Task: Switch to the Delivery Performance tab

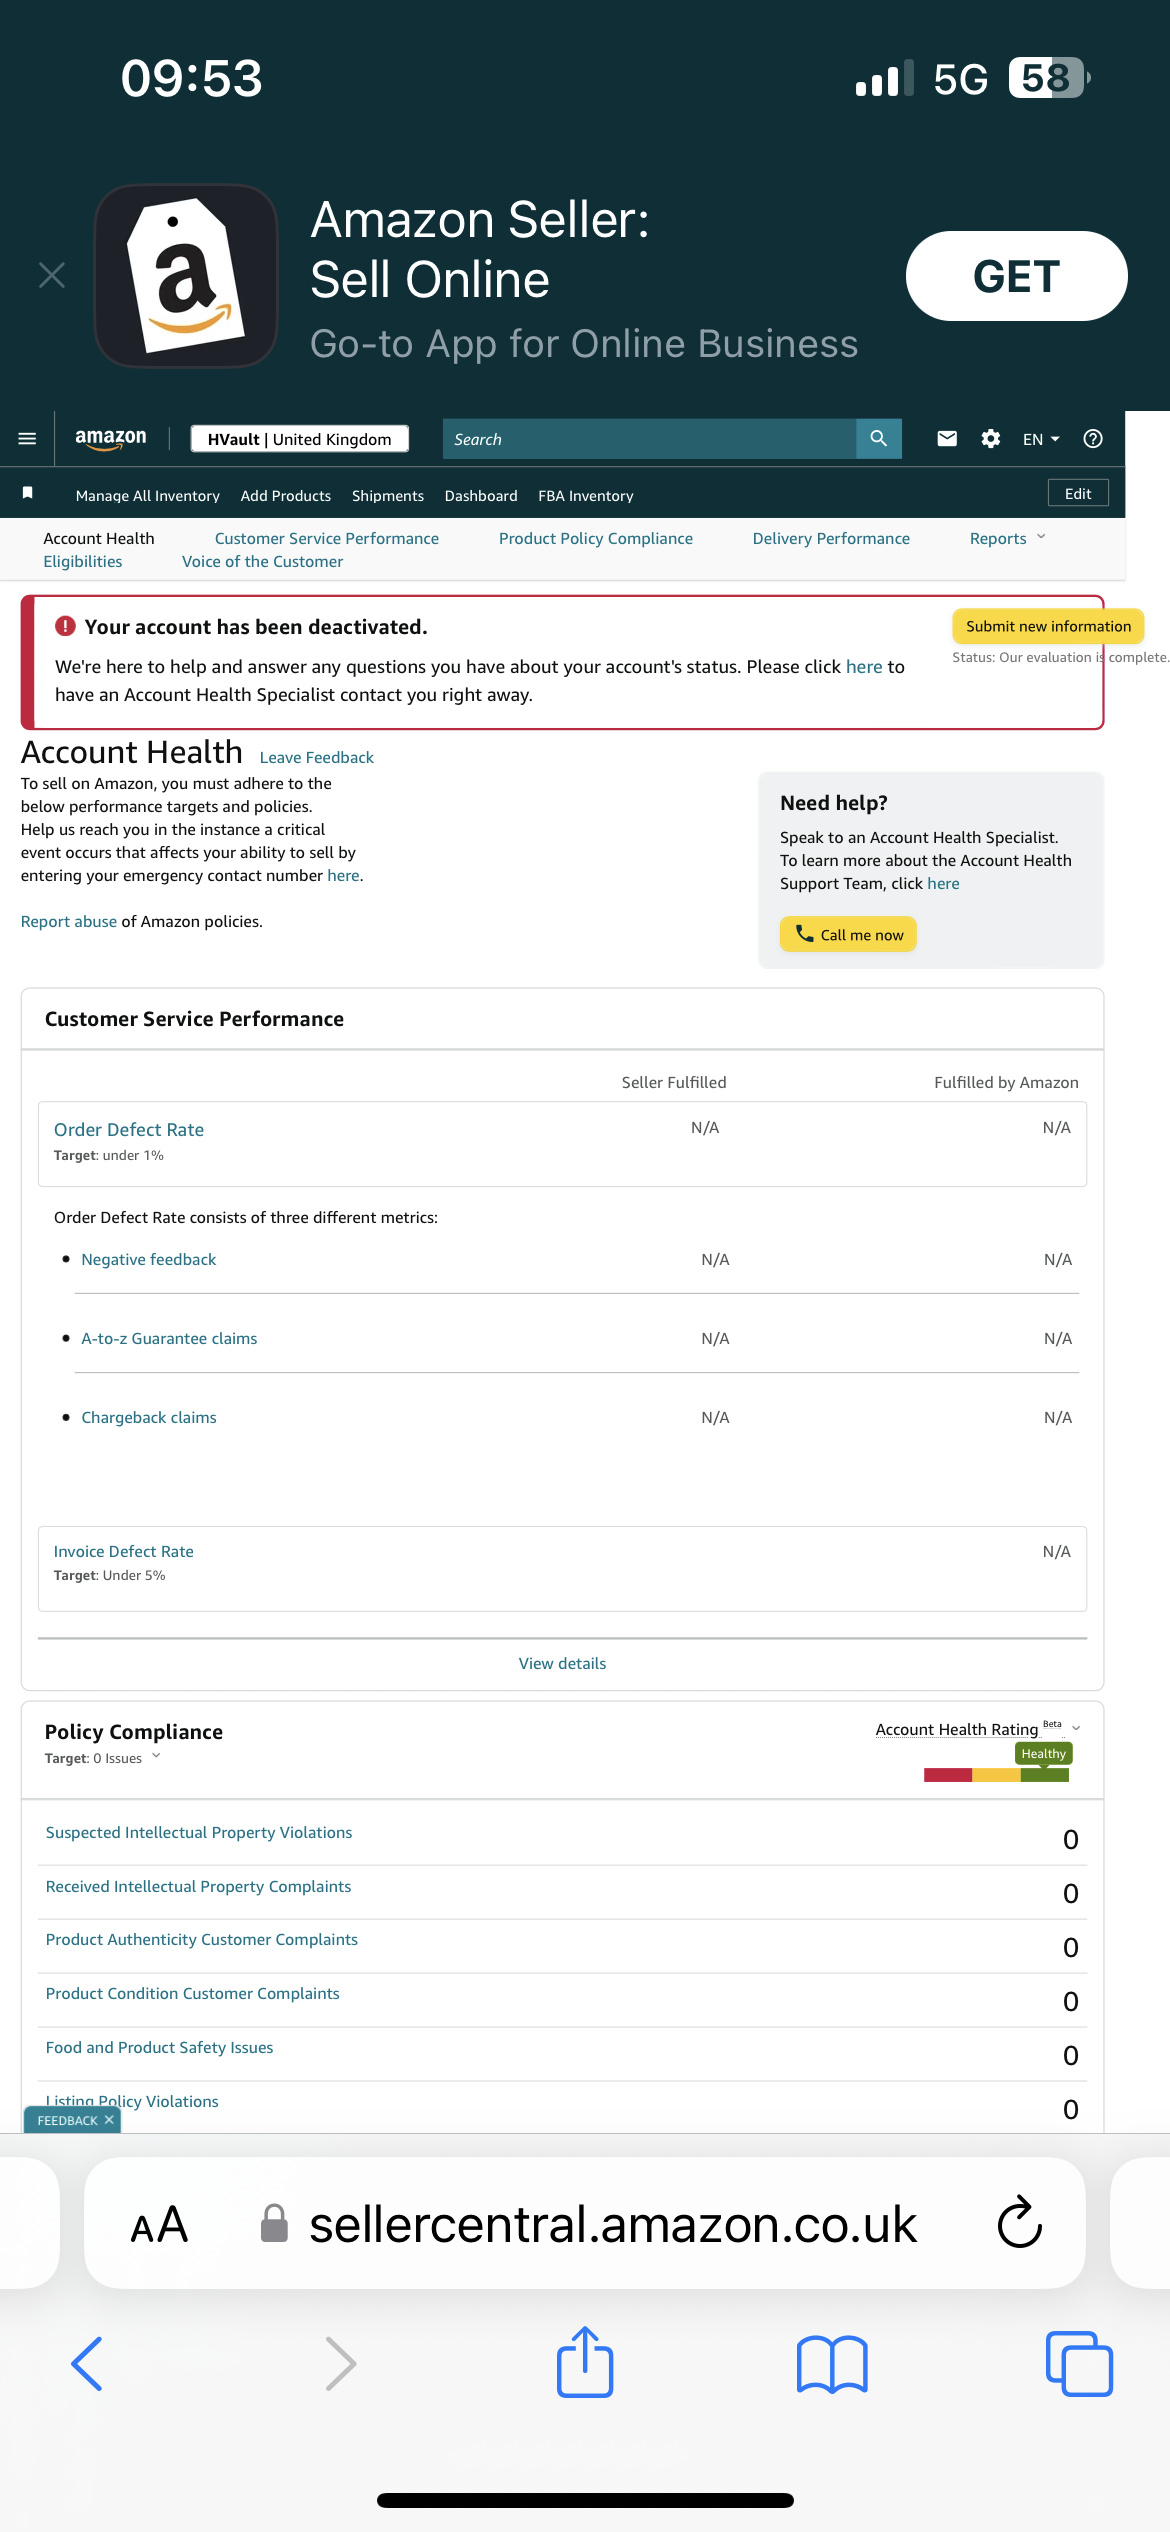Action: tap(830, 538)
